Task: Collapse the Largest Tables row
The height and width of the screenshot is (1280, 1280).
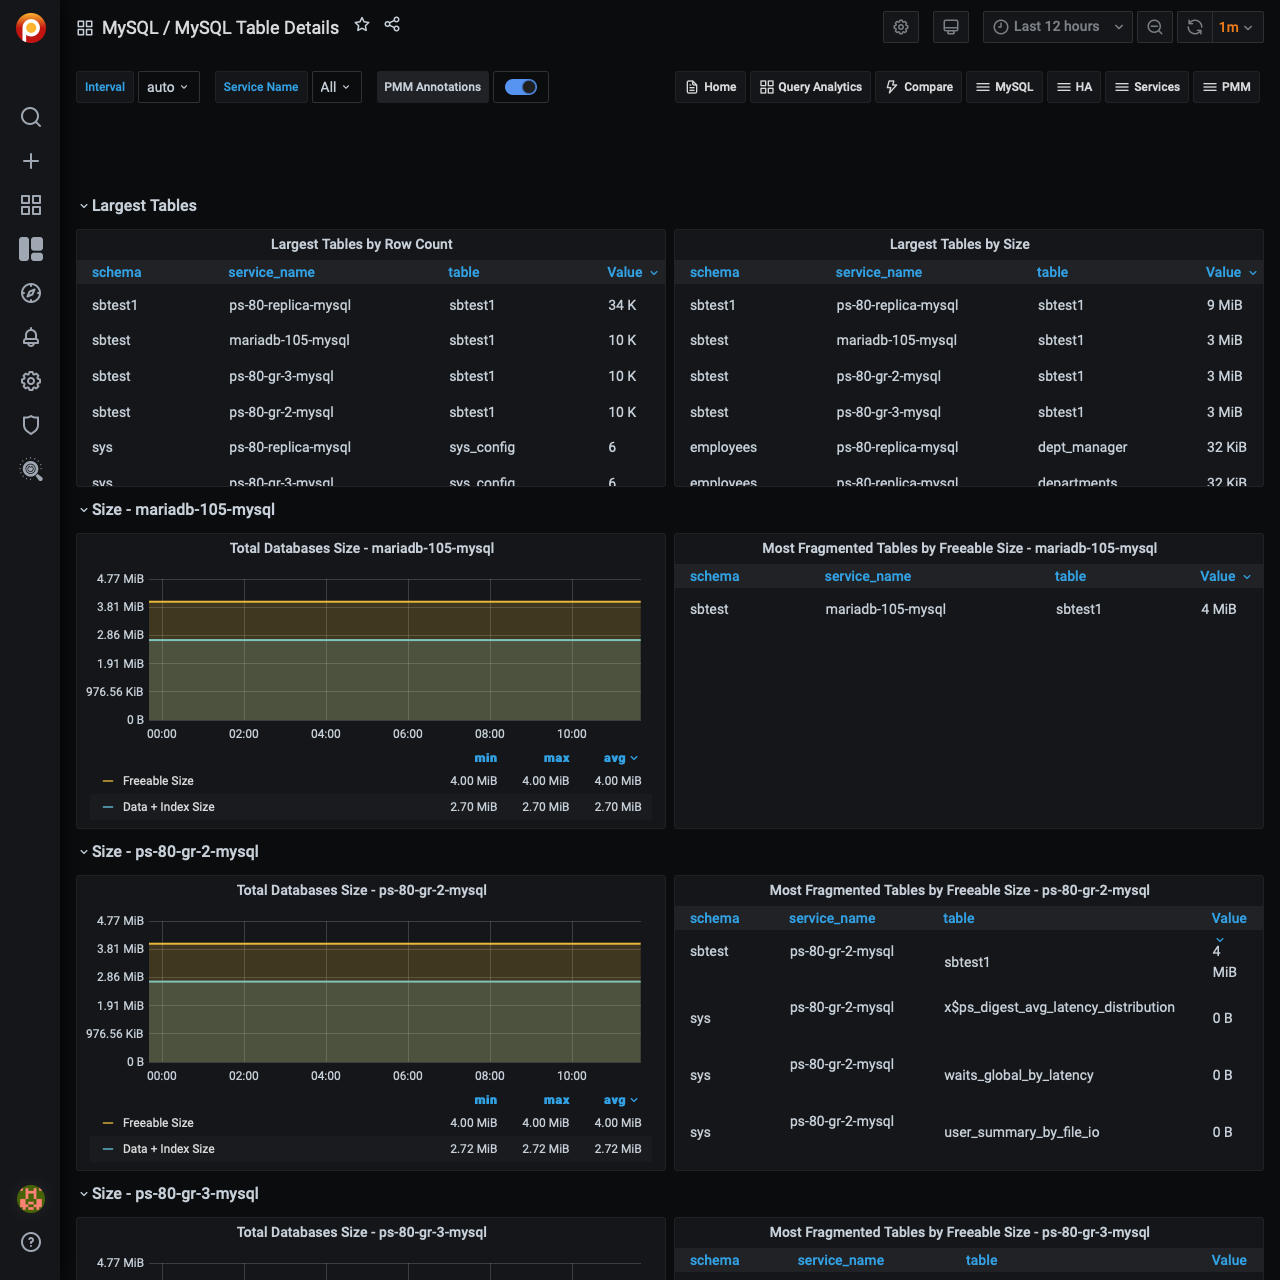Action: (x=143, y=206)
